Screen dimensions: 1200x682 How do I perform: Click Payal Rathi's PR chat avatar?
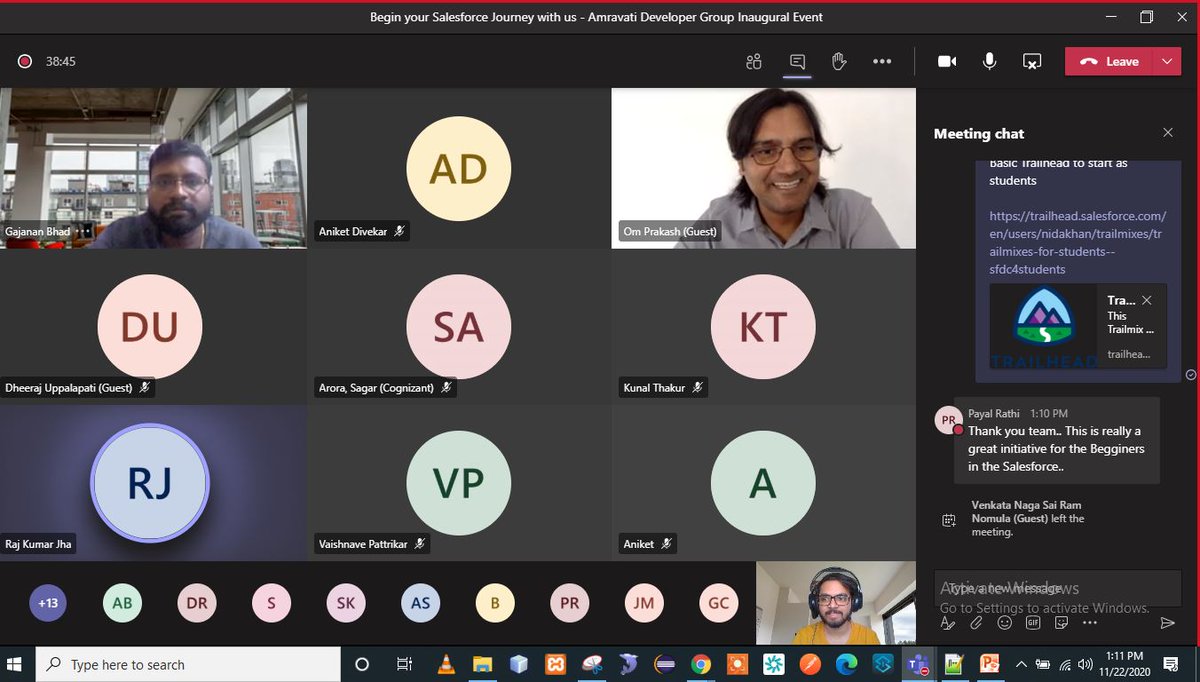tap(948, 420)
